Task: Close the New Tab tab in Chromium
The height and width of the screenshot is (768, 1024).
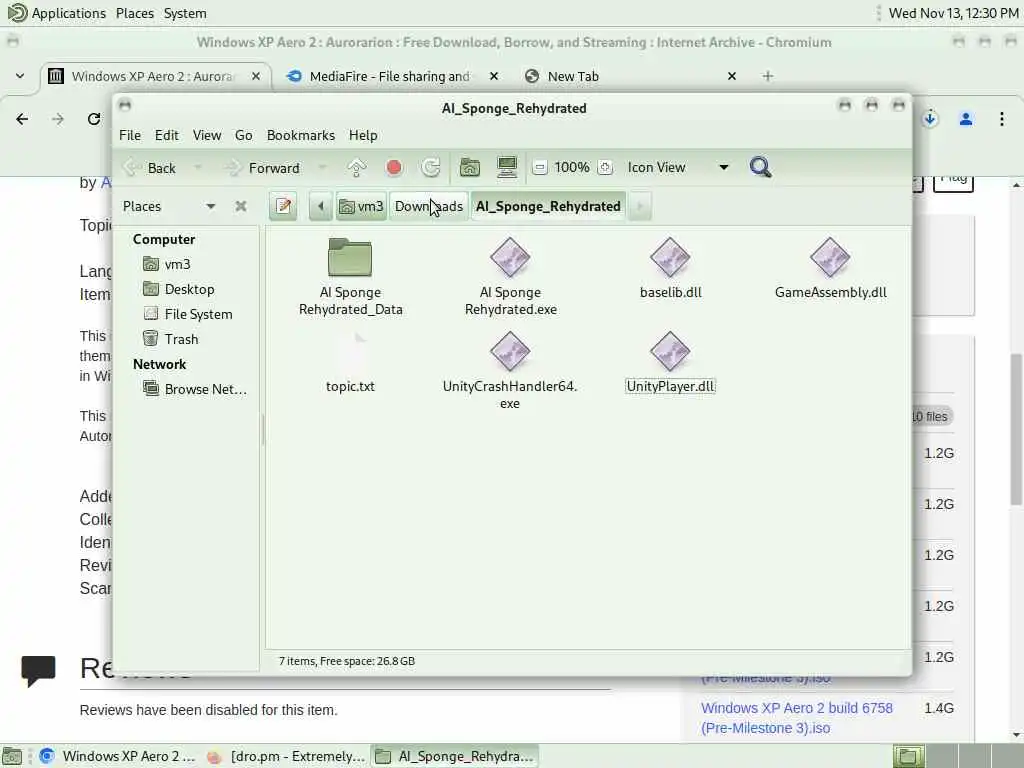Action: (732, 76)
